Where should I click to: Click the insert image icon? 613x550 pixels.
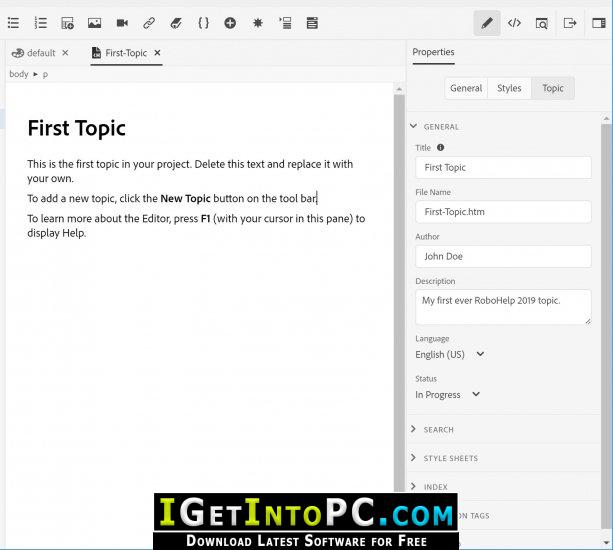pyautogui.click(x=94, y=23)
